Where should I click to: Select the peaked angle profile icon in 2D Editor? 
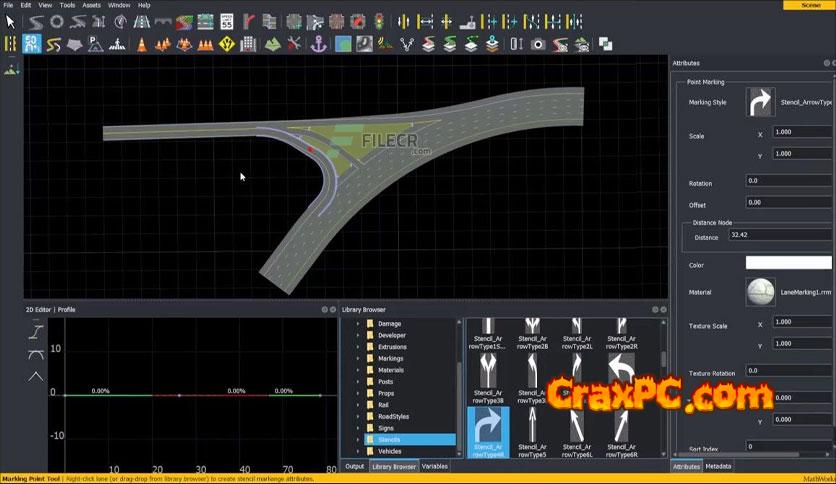(36, 376)
